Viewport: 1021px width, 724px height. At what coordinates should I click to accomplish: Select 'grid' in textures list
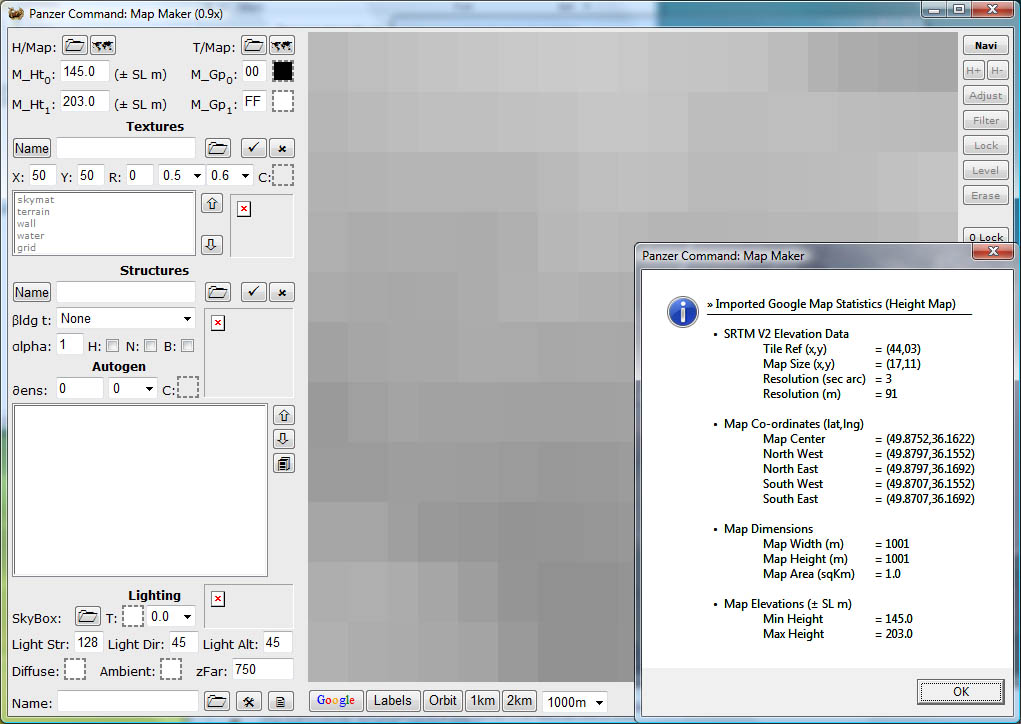tap(27, 247)
